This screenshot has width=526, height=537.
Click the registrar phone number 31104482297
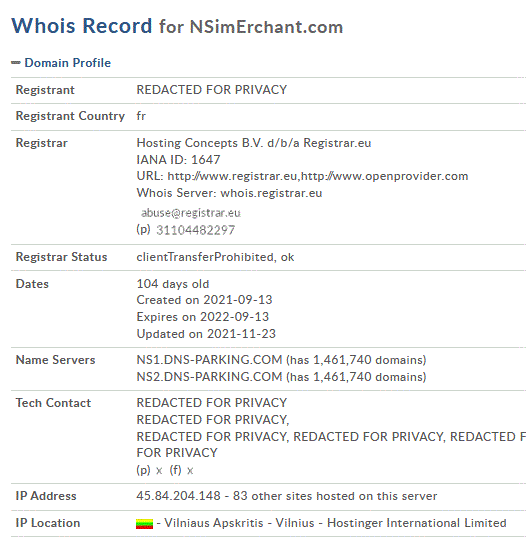[x=196, y=230]
